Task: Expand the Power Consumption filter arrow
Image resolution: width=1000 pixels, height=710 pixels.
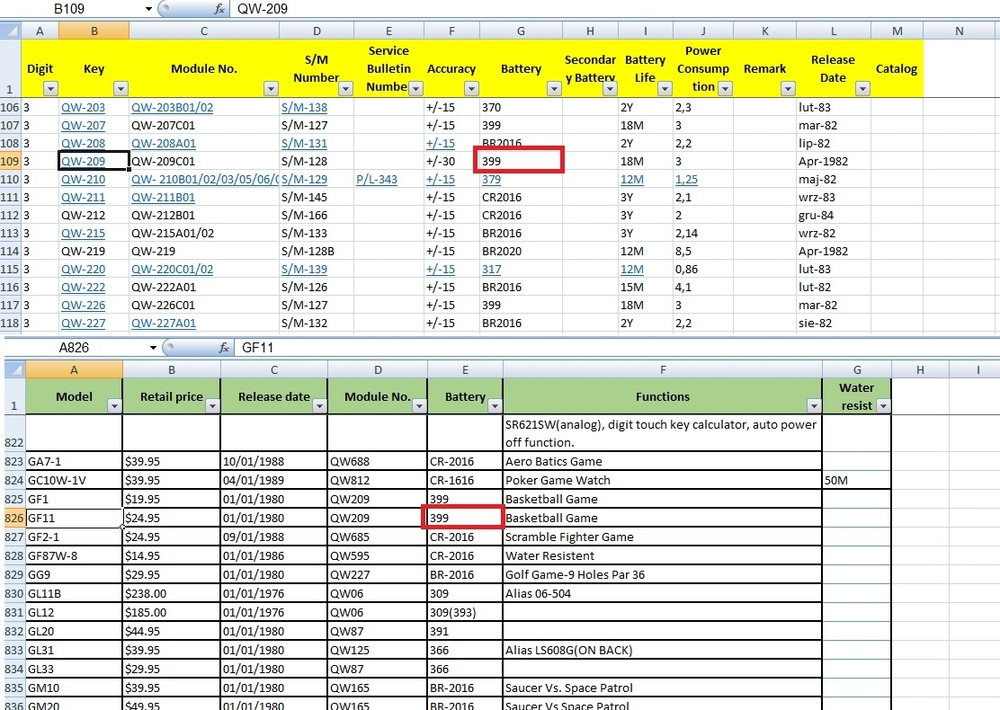Action: tap(724, 88)
